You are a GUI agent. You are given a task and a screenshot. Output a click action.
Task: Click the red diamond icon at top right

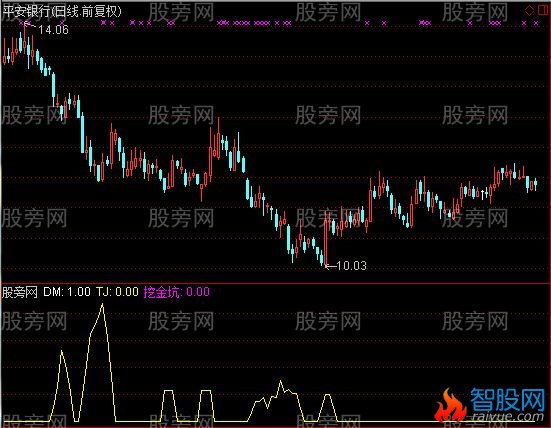coord(529,11)
